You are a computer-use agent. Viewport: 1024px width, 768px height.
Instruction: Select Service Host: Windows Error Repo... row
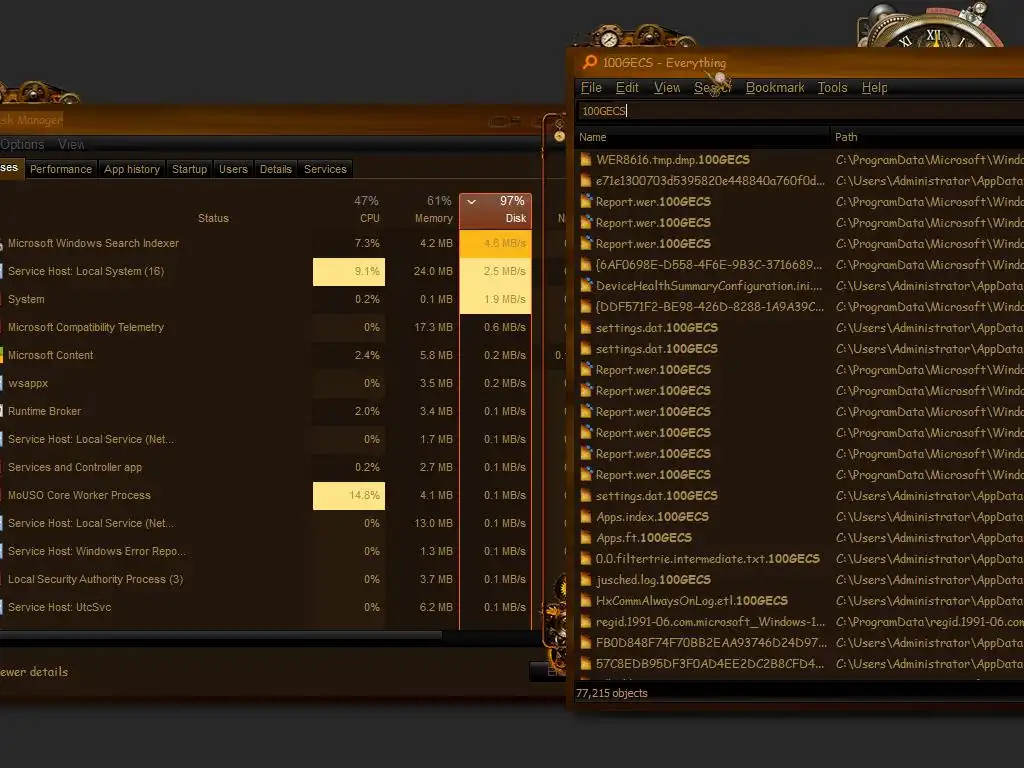pyautogui.click(x=97, y=551)
